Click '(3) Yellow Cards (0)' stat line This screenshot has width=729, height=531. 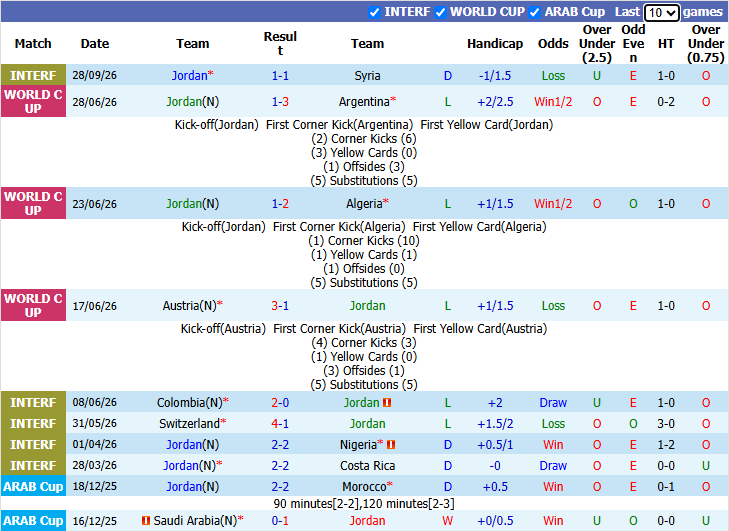click(364, 153)
